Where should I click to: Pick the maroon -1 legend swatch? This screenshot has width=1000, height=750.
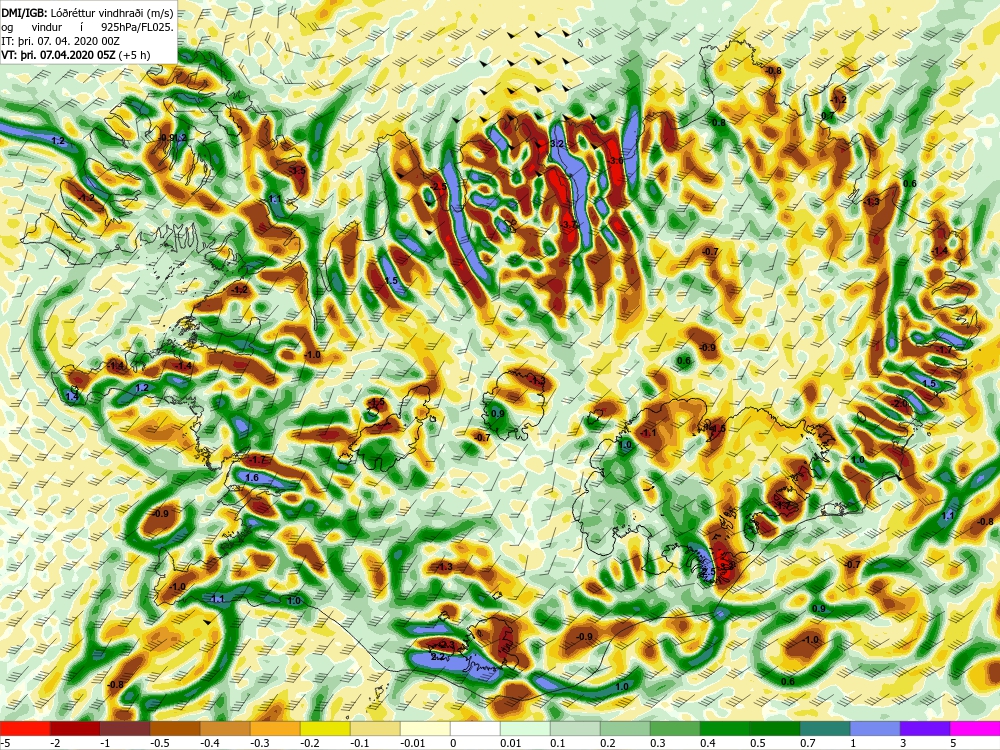coord(125,728)
